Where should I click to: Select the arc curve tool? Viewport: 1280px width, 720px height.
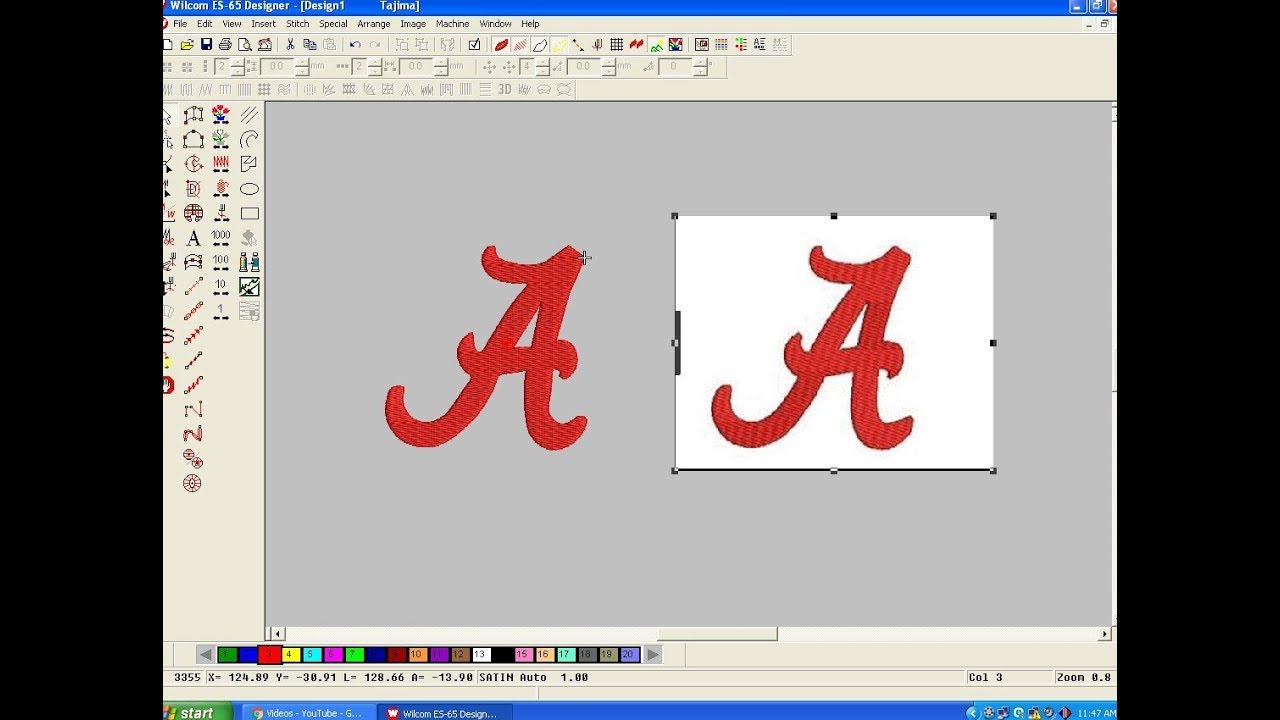249,139
